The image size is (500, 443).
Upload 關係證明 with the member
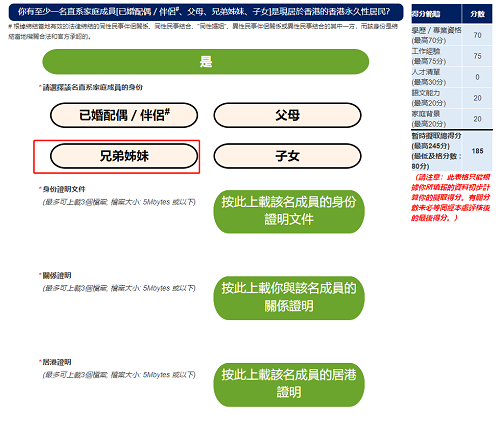[289, 297]
